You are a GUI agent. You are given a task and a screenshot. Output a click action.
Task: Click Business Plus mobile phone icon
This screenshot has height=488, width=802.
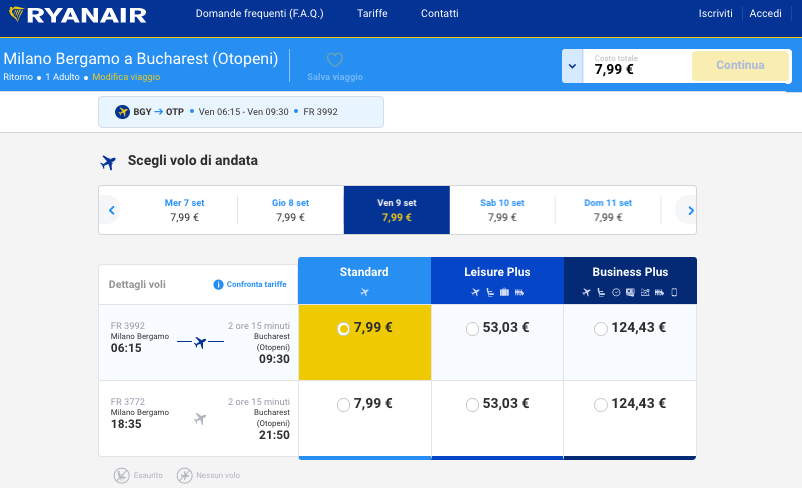pyautogui.click(x=674, y=292)
